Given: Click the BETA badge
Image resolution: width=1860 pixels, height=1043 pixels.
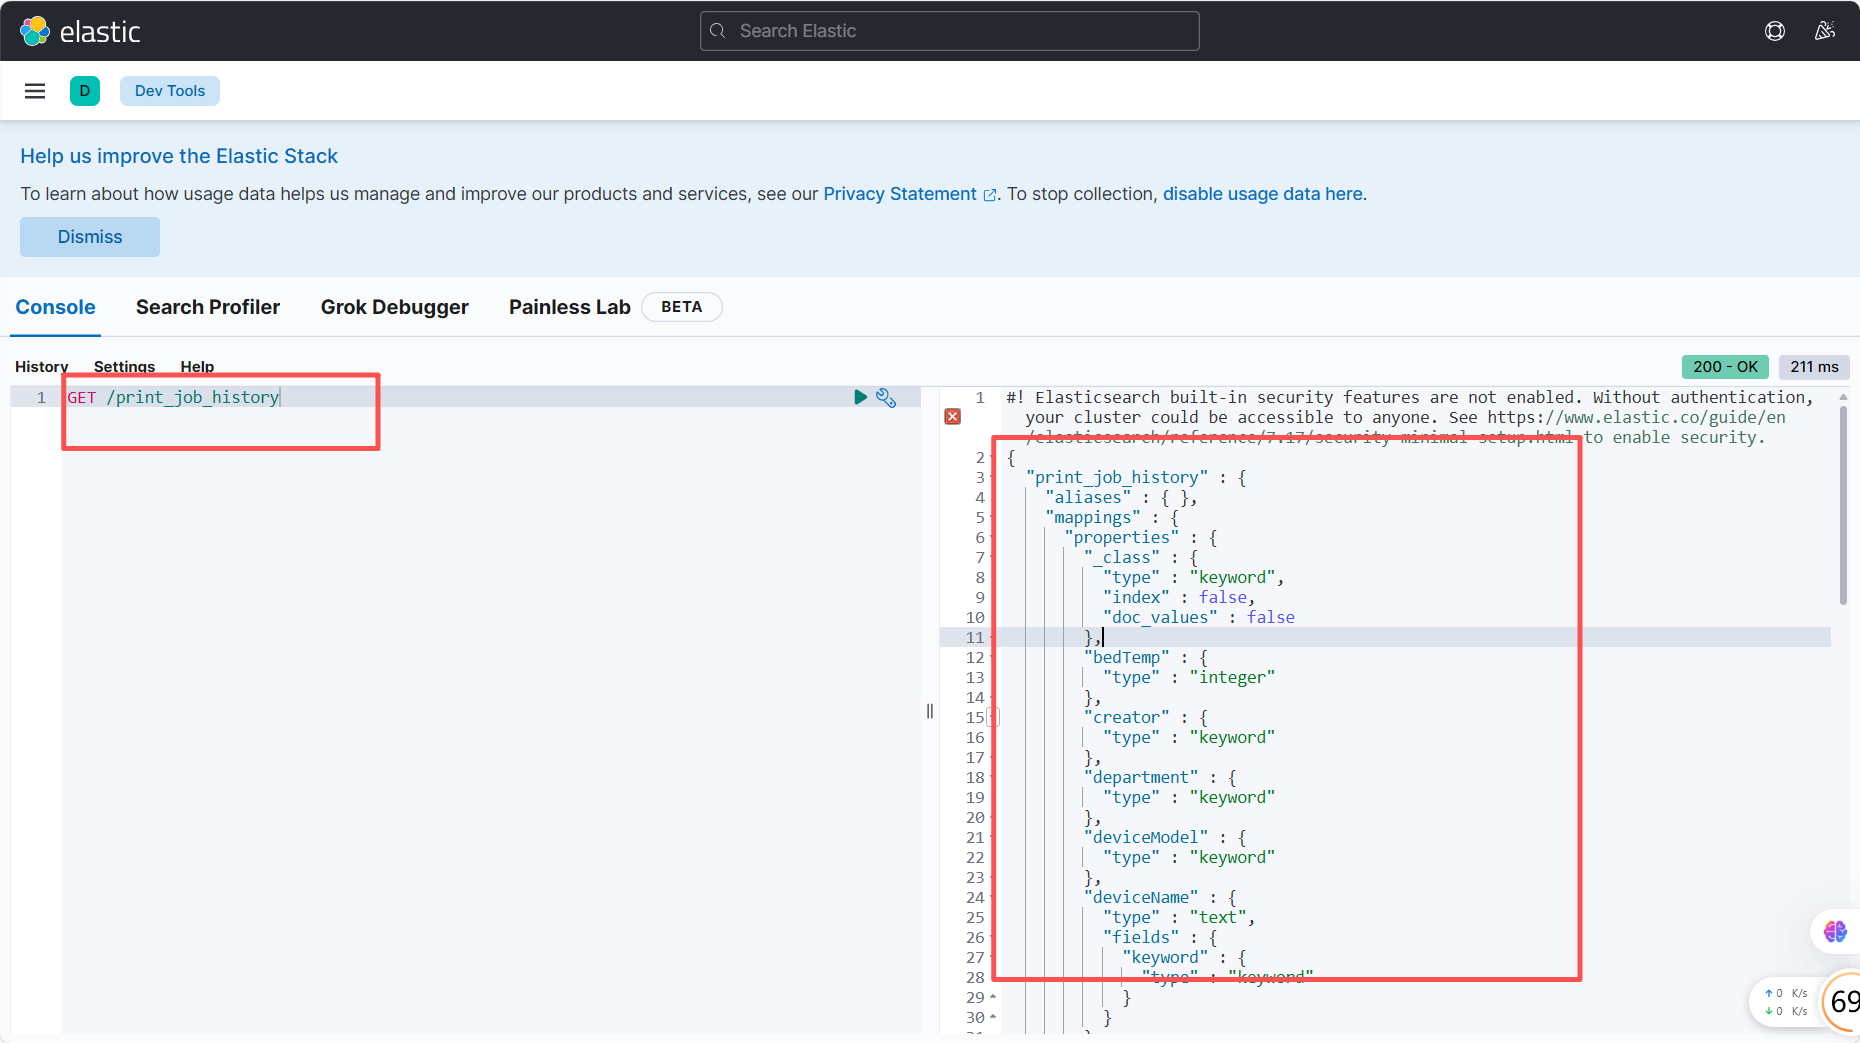Looking at the screenshot, I should tap(682, 307).
